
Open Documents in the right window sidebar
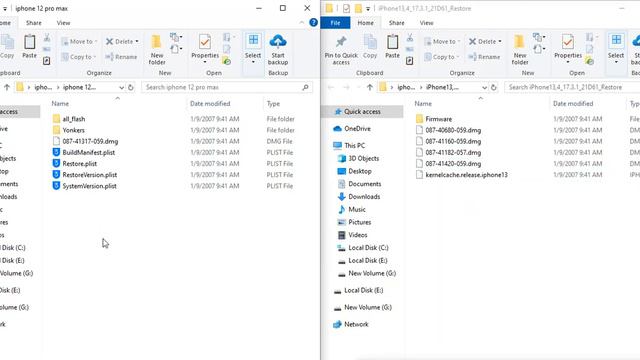click(364, 184)
